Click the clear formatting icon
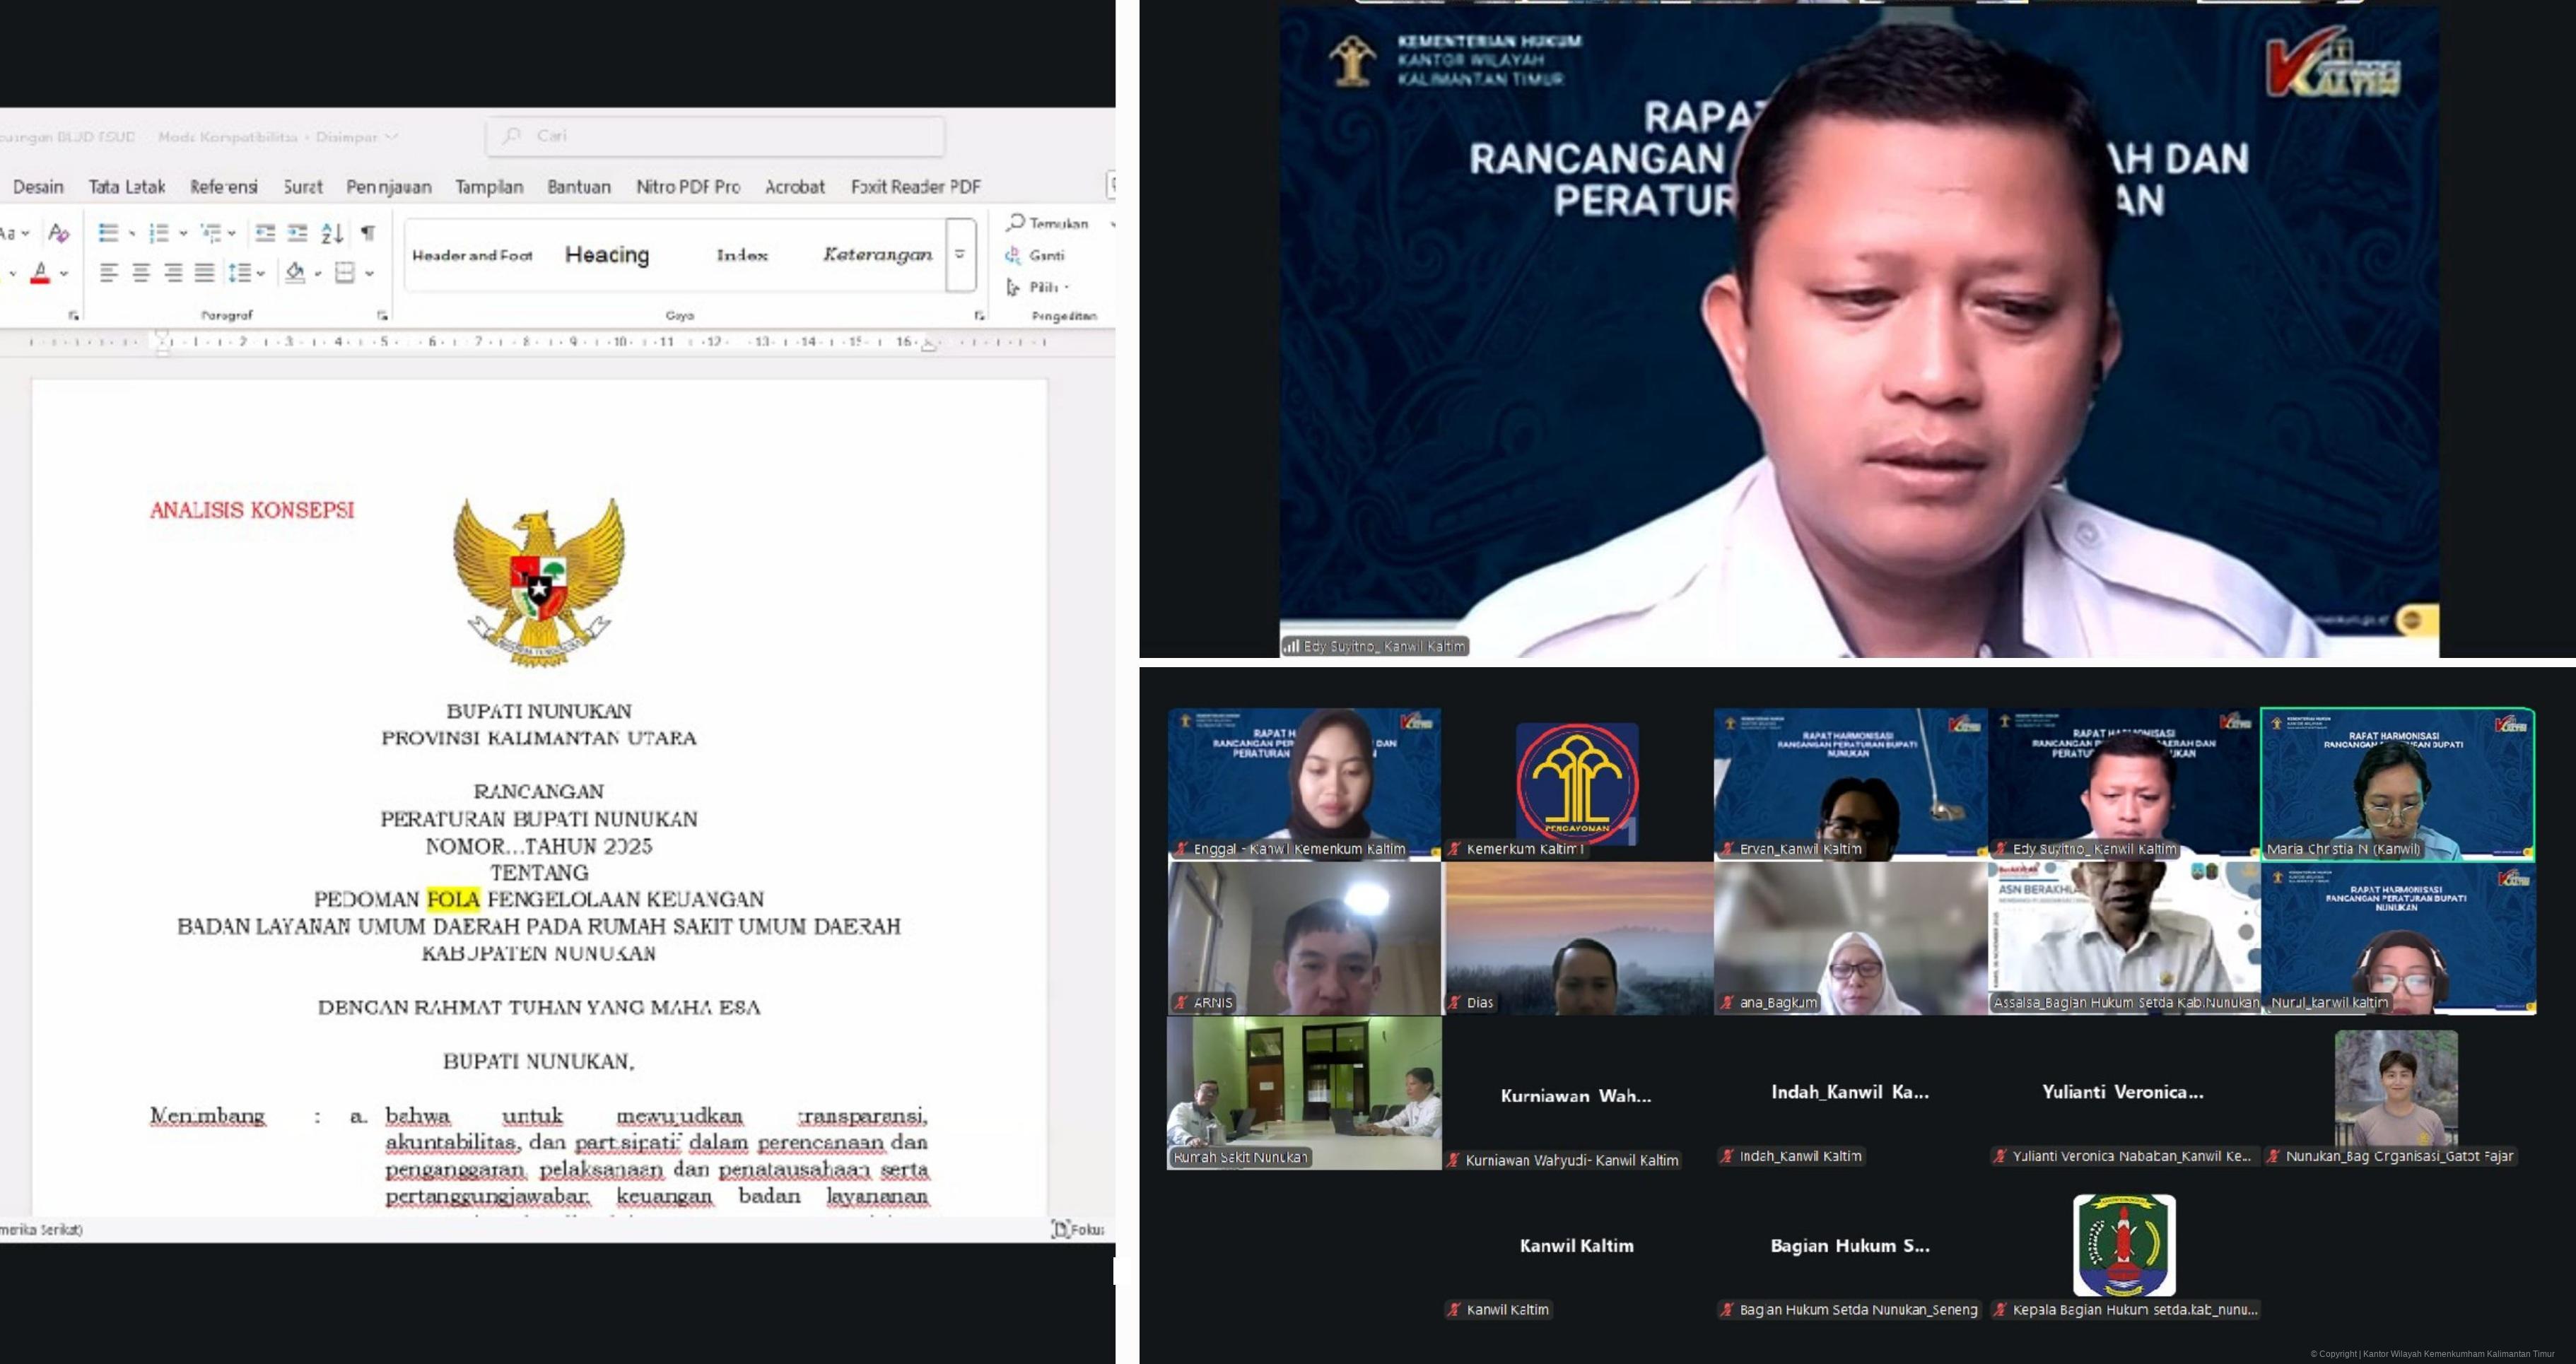 (59, 233)
